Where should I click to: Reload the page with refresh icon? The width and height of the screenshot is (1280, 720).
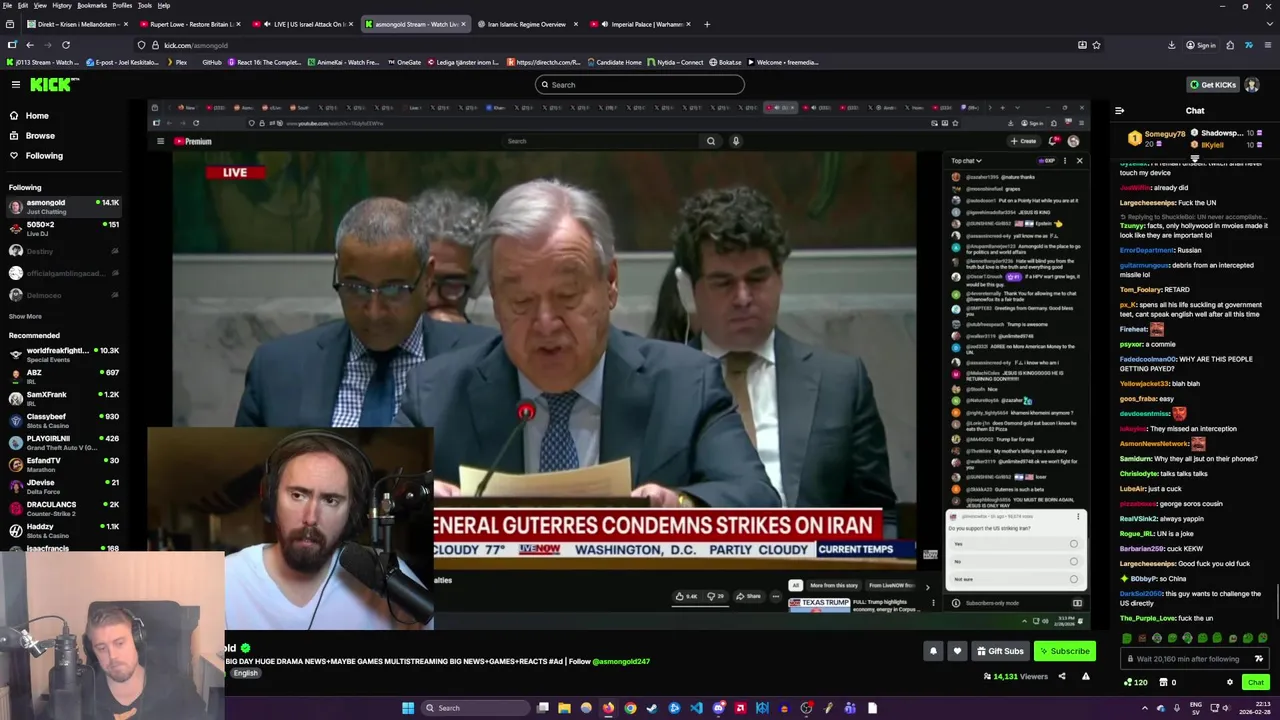point(66,45)
